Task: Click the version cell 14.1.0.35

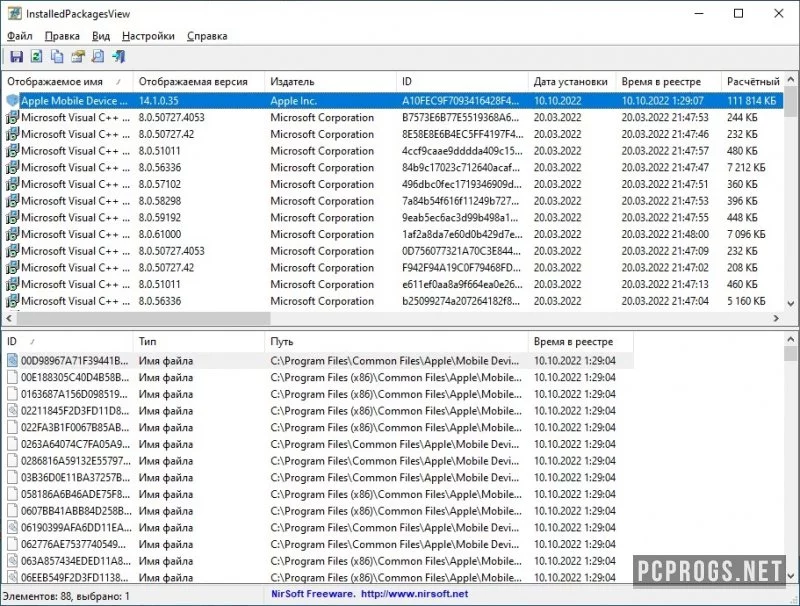Action: (159, 101)
